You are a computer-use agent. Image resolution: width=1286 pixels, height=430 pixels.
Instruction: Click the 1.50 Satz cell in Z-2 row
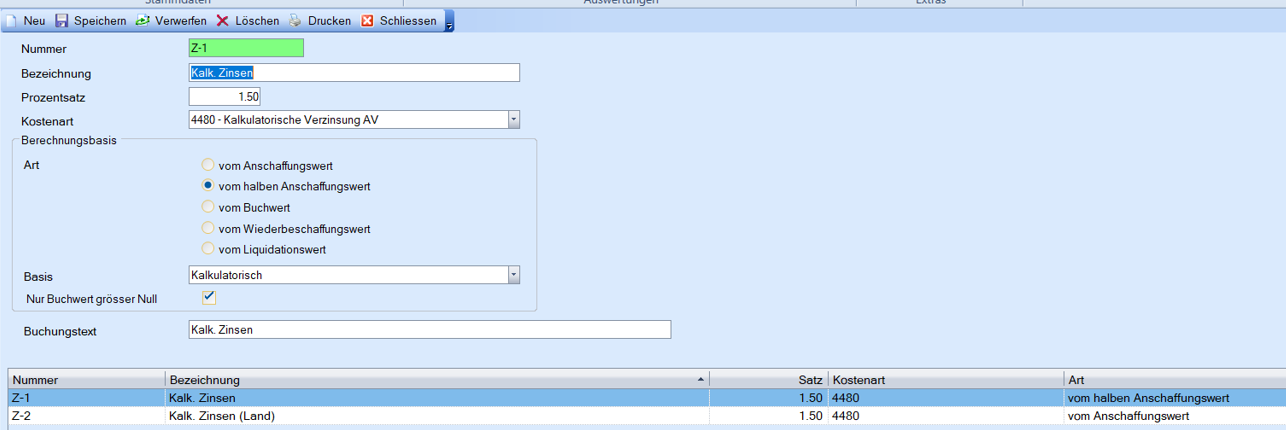click(x=769, y=415)
